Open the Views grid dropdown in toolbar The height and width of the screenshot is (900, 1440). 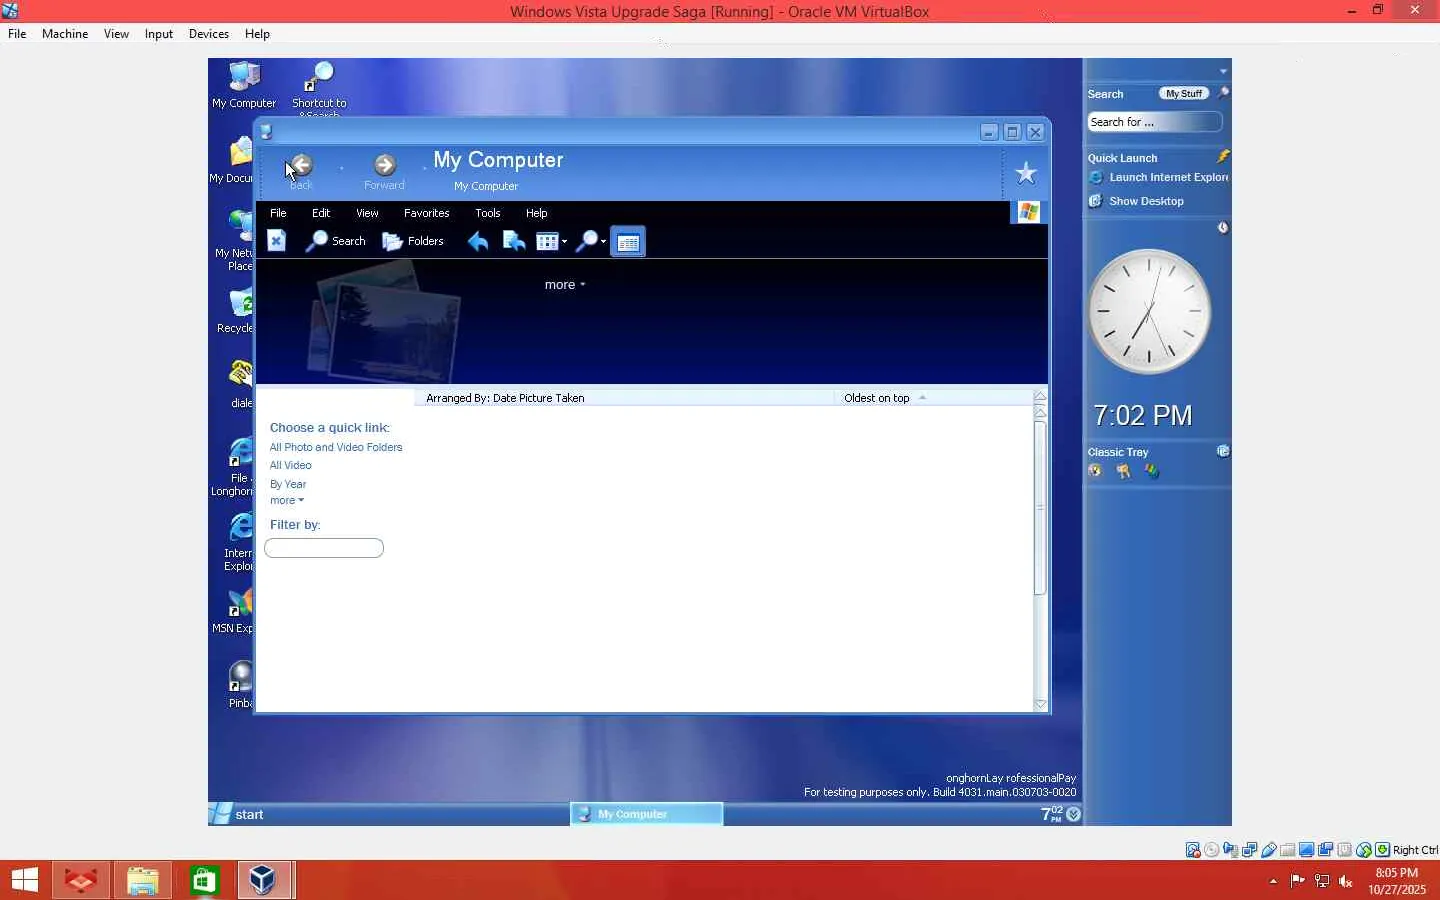tap(551, 241)
